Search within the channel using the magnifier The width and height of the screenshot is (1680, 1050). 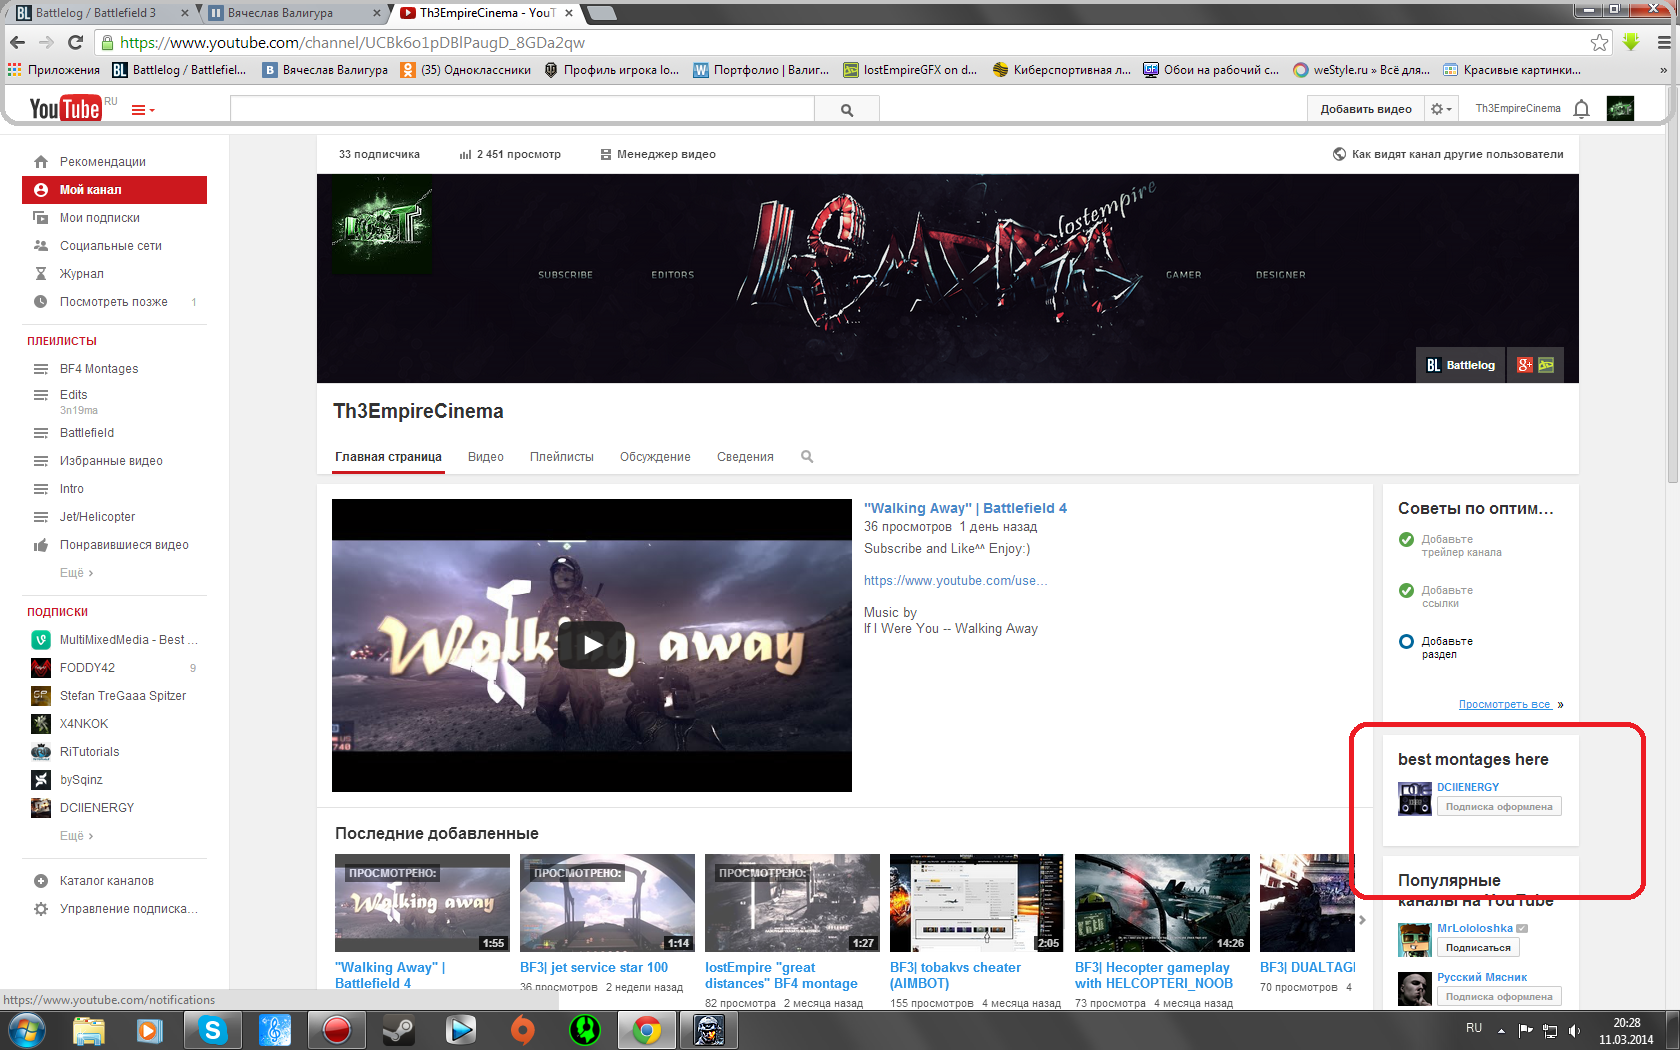click(x=807, y=457)
